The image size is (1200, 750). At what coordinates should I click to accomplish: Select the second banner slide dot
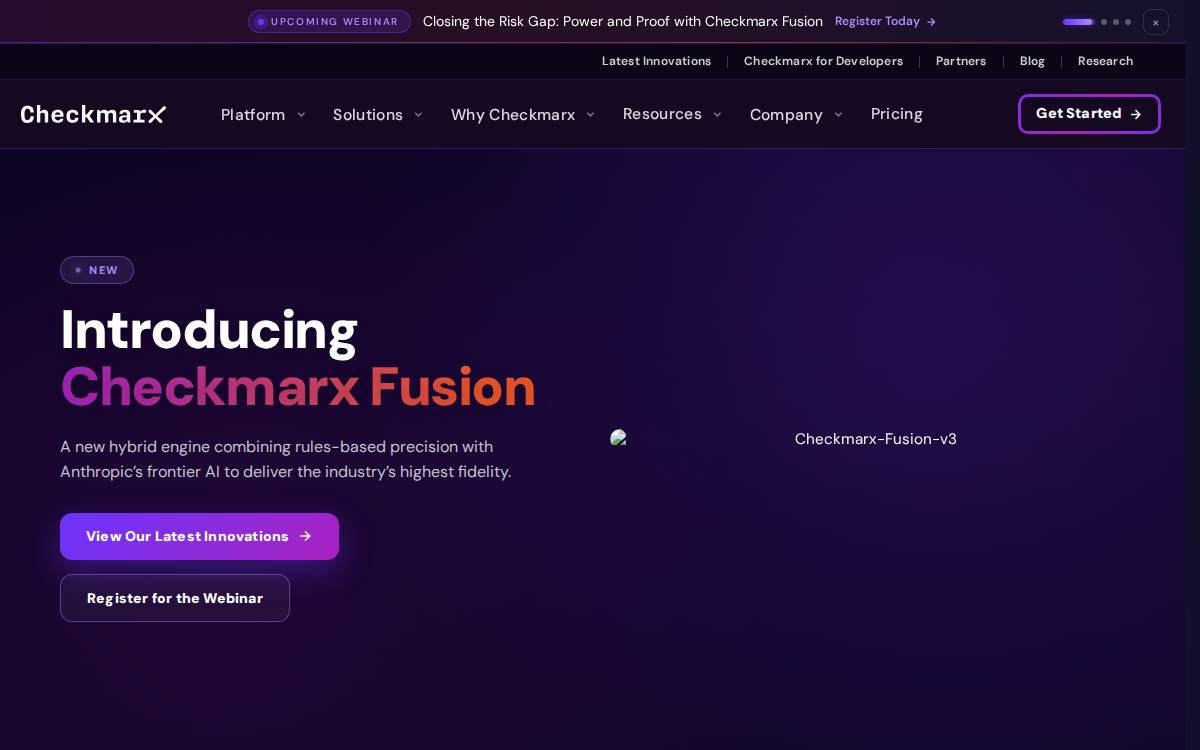coord(1104,22)
